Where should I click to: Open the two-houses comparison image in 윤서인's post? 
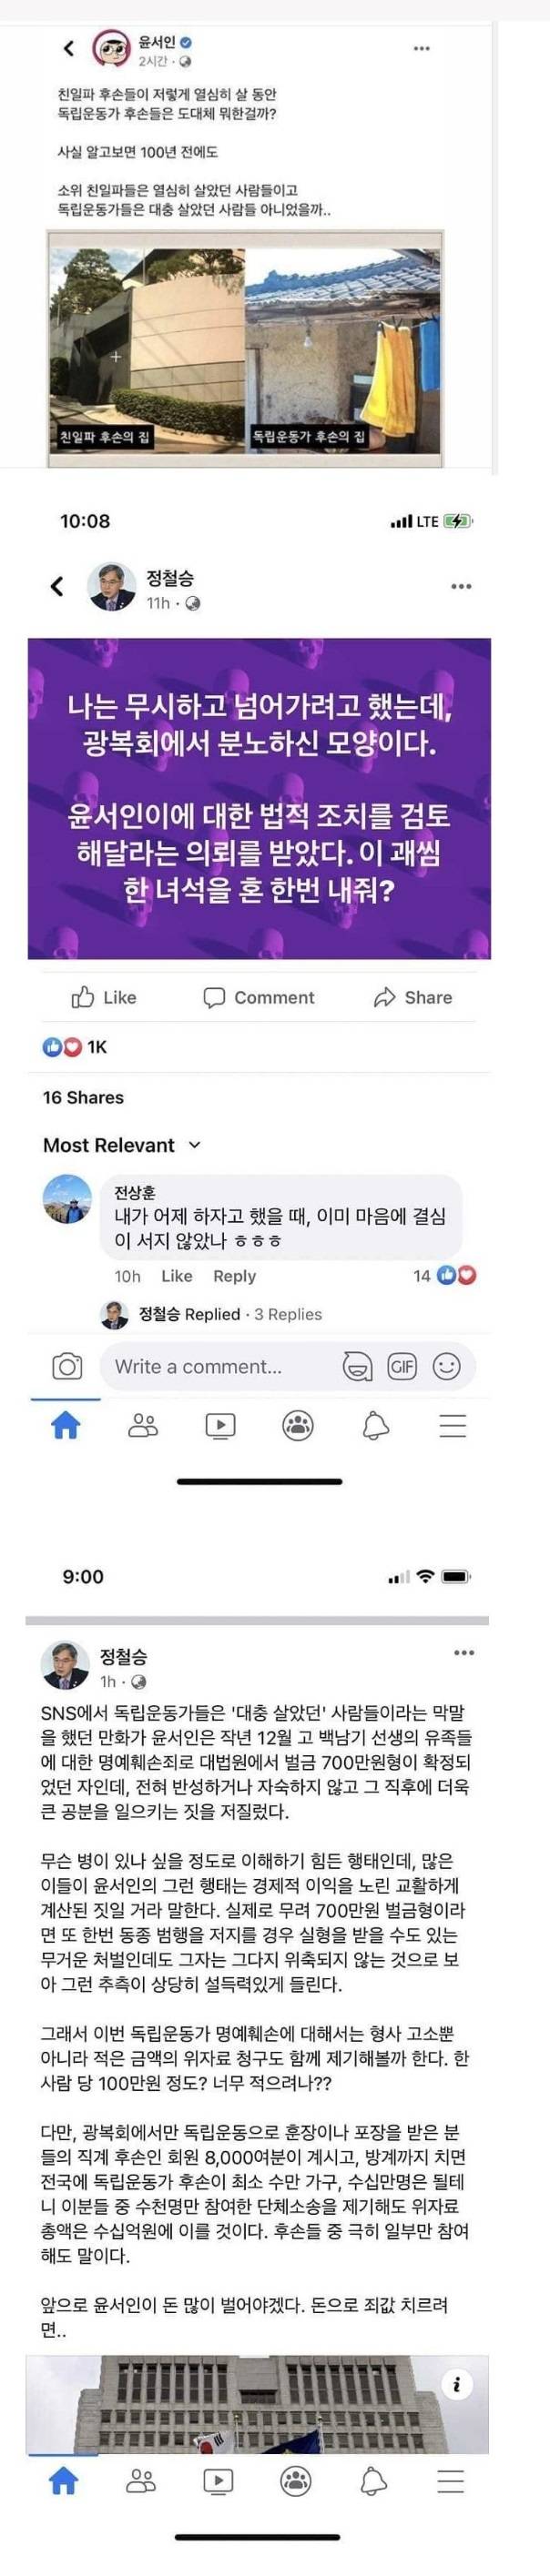[x=245, y=348]
